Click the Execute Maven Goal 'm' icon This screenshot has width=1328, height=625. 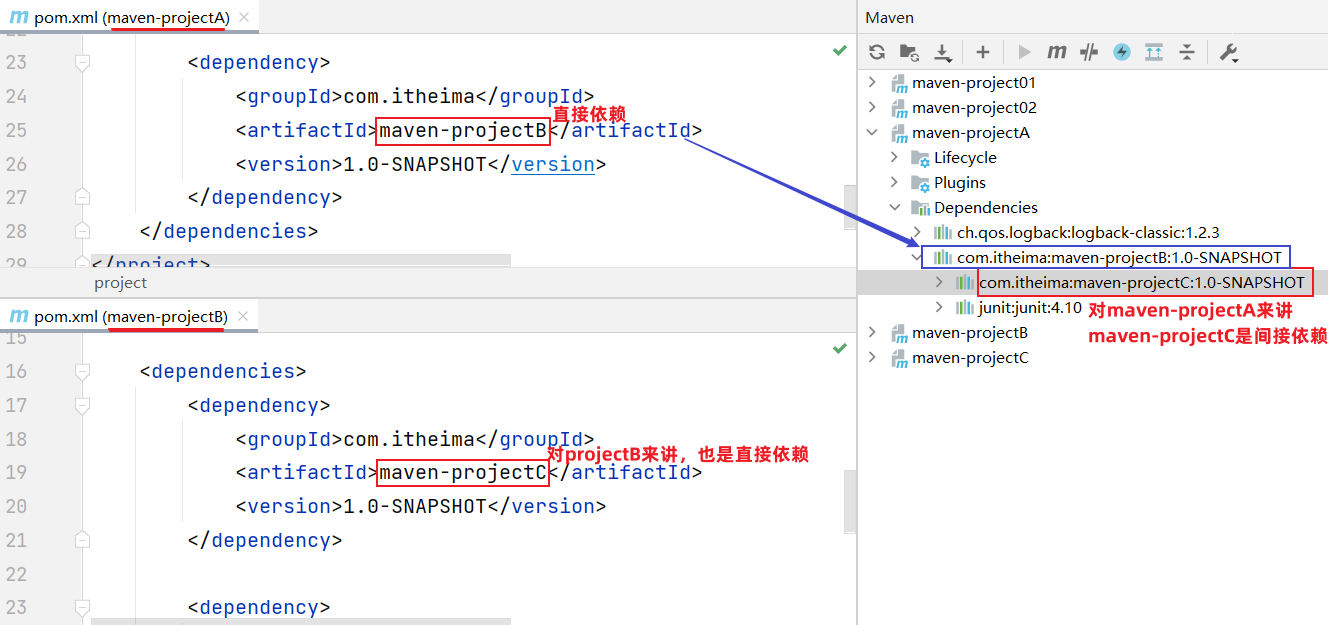(x=1057, y=52)
